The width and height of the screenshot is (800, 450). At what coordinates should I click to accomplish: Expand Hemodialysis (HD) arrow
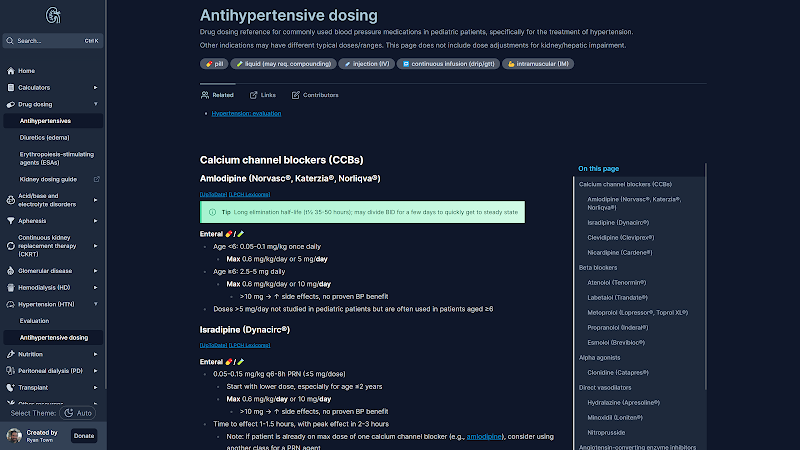coord(95,288)
